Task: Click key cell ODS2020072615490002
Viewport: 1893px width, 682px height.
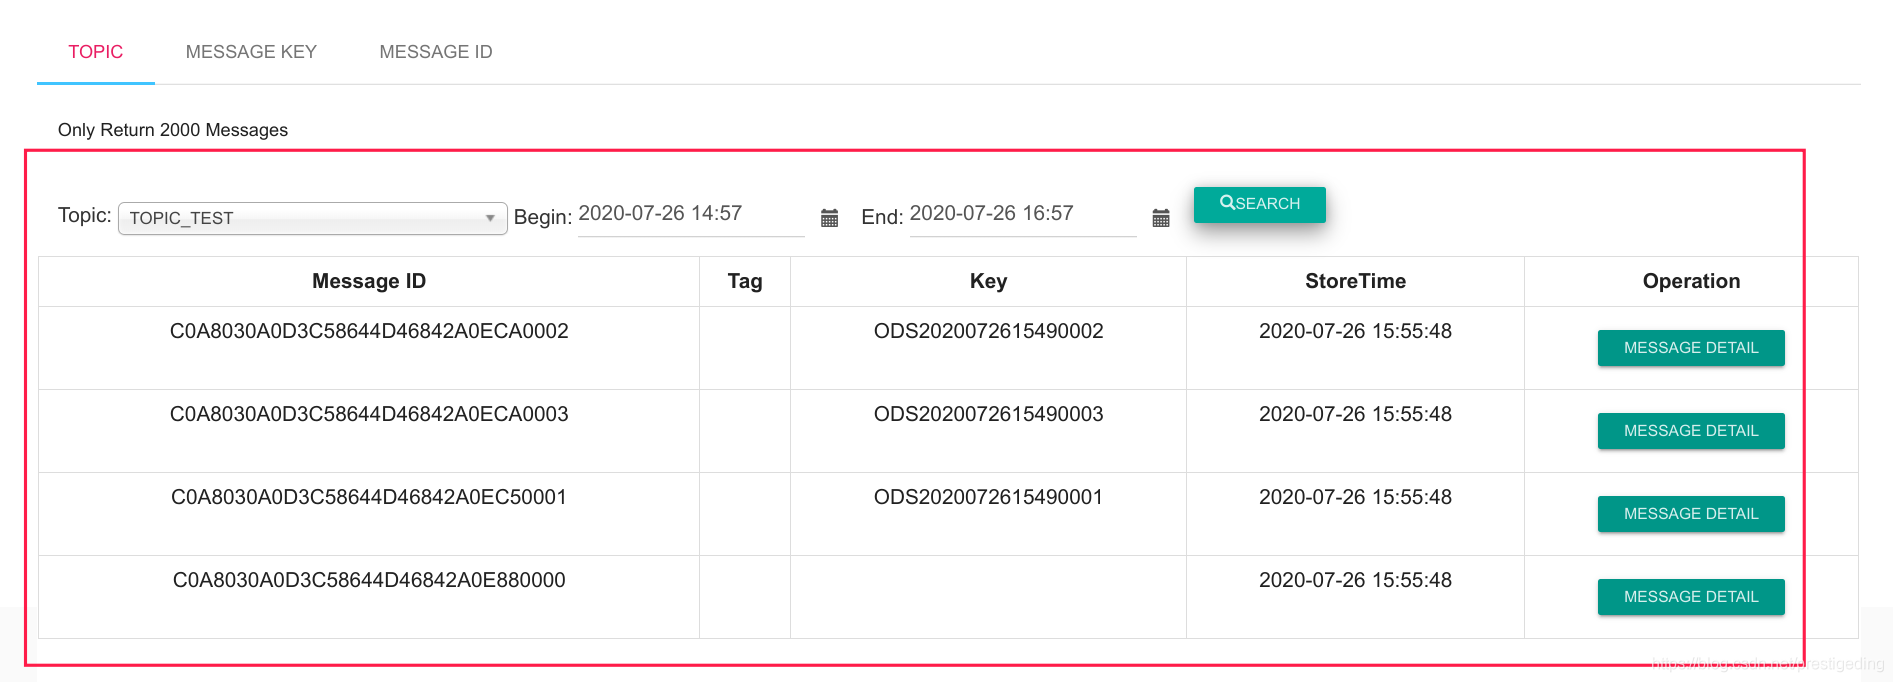Action: click(988, 332)
